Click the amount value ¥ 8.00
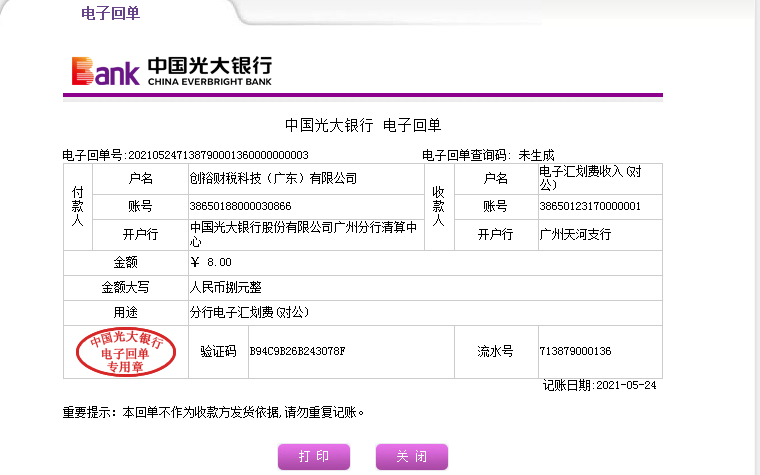Viewport: 760px width, 475px height. [211, 262]
